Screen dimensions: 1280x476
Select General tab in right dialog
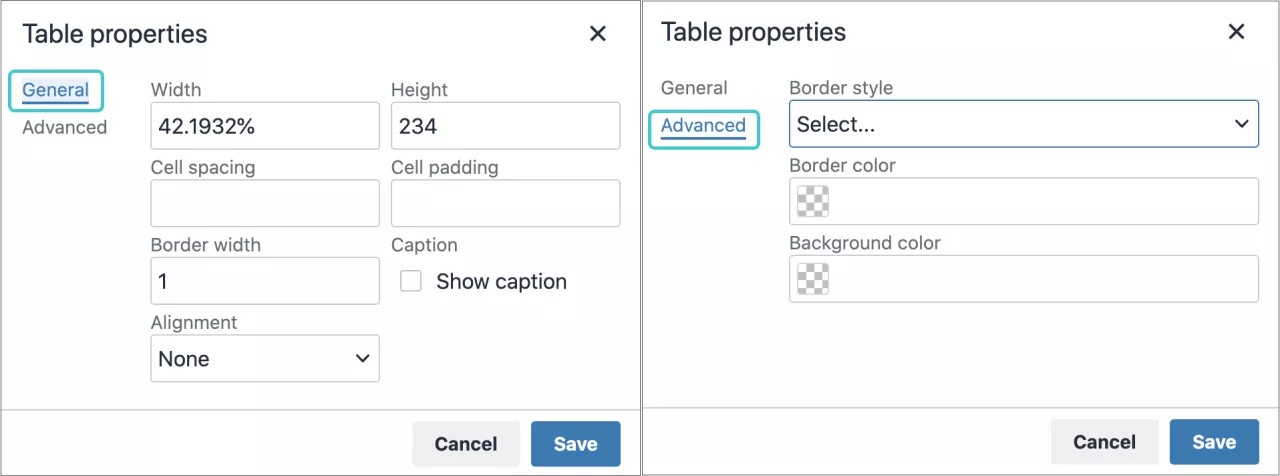tap(694, 88)
